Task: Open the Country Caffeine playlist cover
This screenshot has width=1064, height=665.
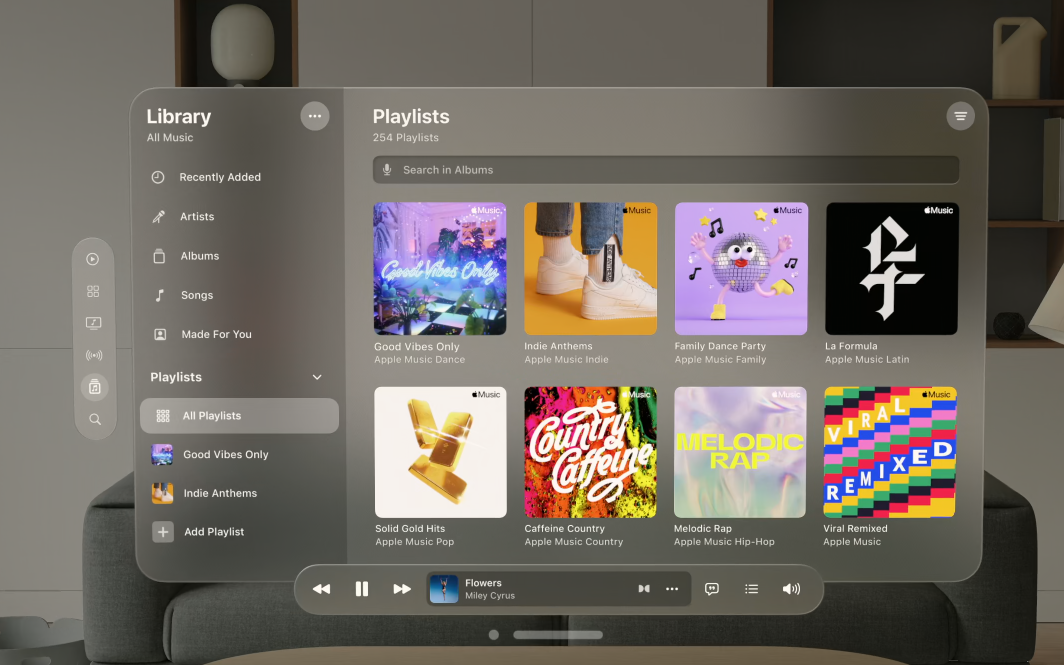Action: coord(590,452)
